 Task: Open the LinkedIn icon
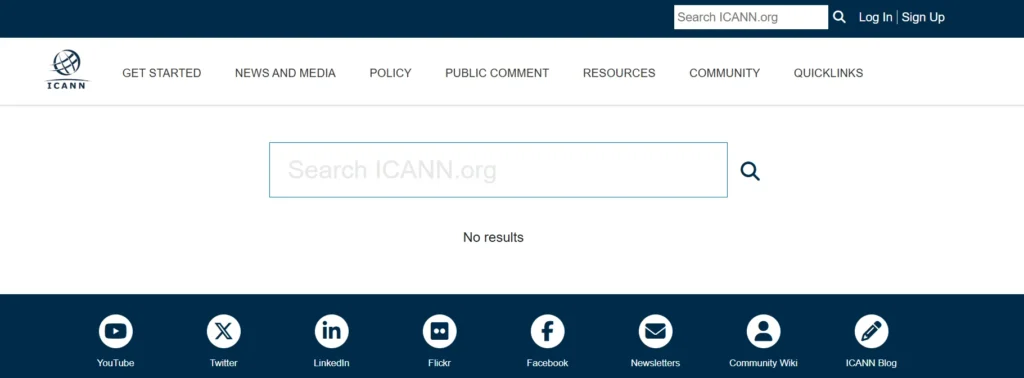tap(332, 332)
